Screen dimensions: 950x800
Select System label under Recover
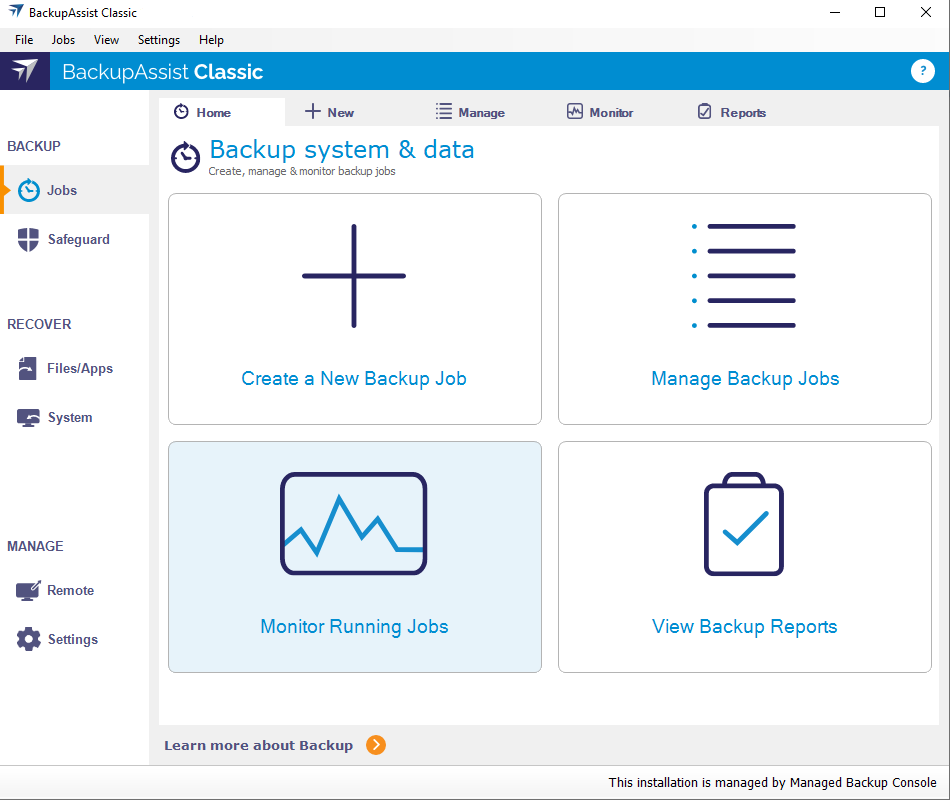(x=70, y=418)
